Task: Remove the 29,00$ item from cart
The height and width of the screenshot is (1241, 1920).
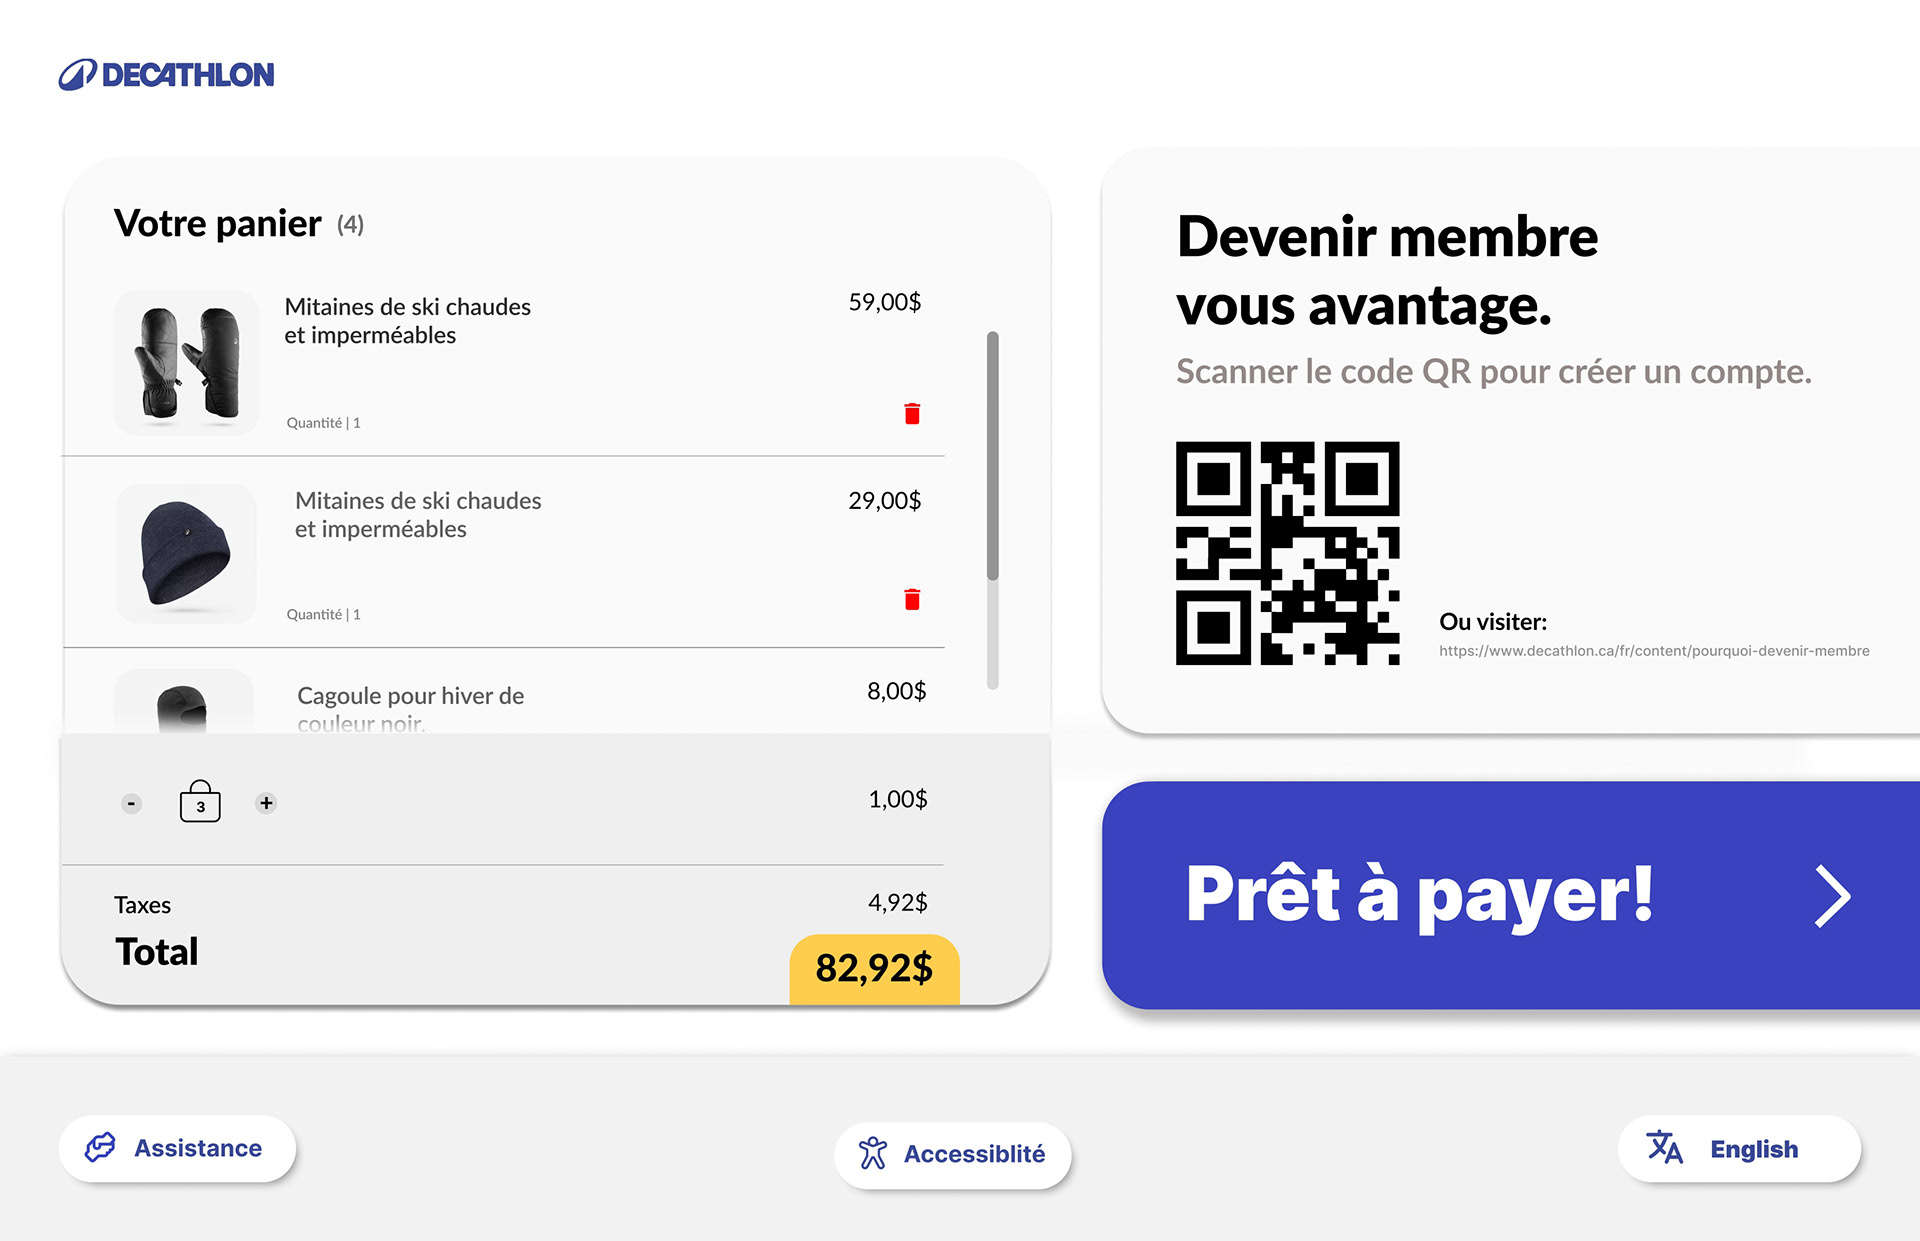Action: [912, 600]
